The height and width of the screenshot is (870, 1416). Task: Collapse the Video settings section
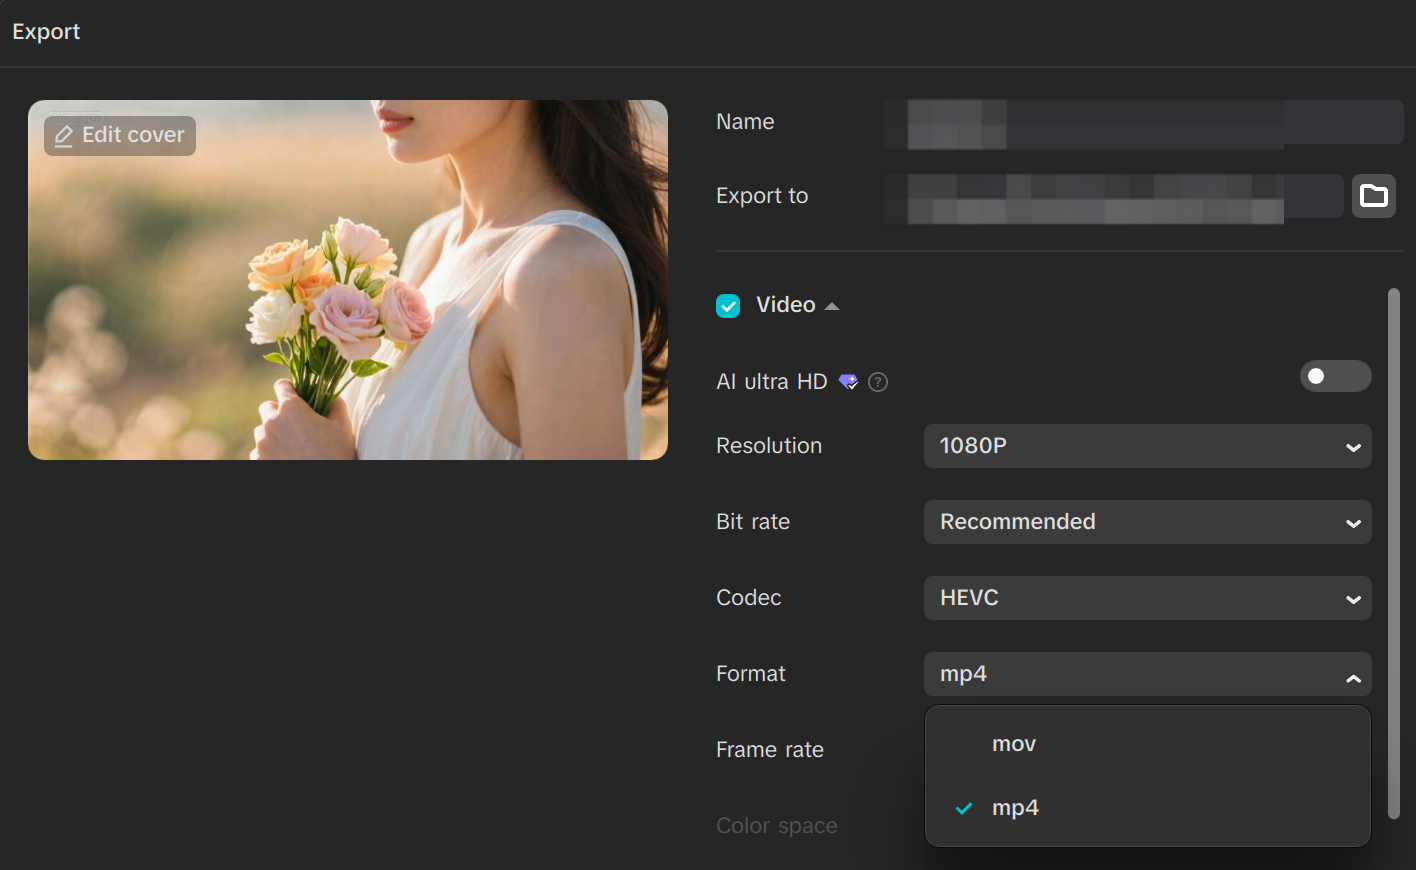(x=833, y=305)
